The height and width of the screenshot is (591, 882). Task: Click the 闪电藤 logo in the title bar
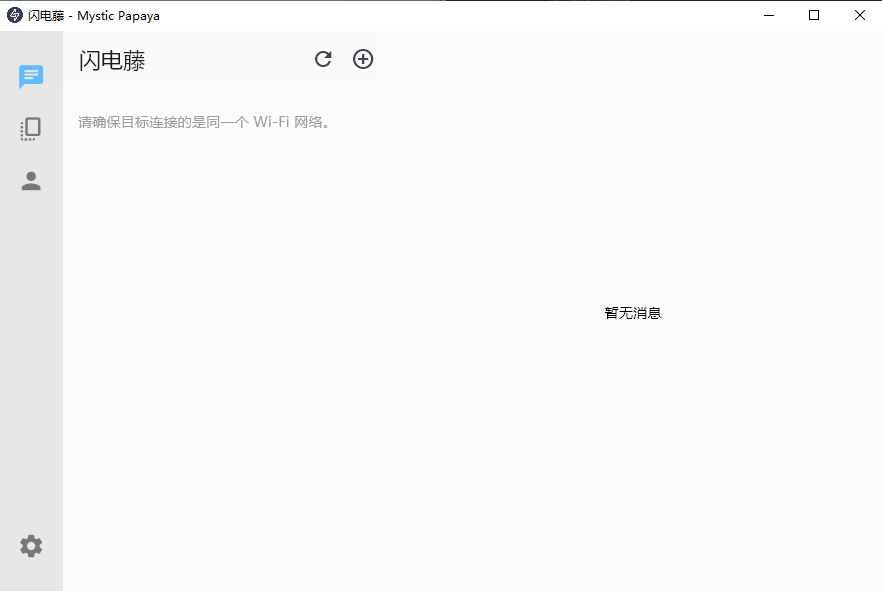[11, 15]
